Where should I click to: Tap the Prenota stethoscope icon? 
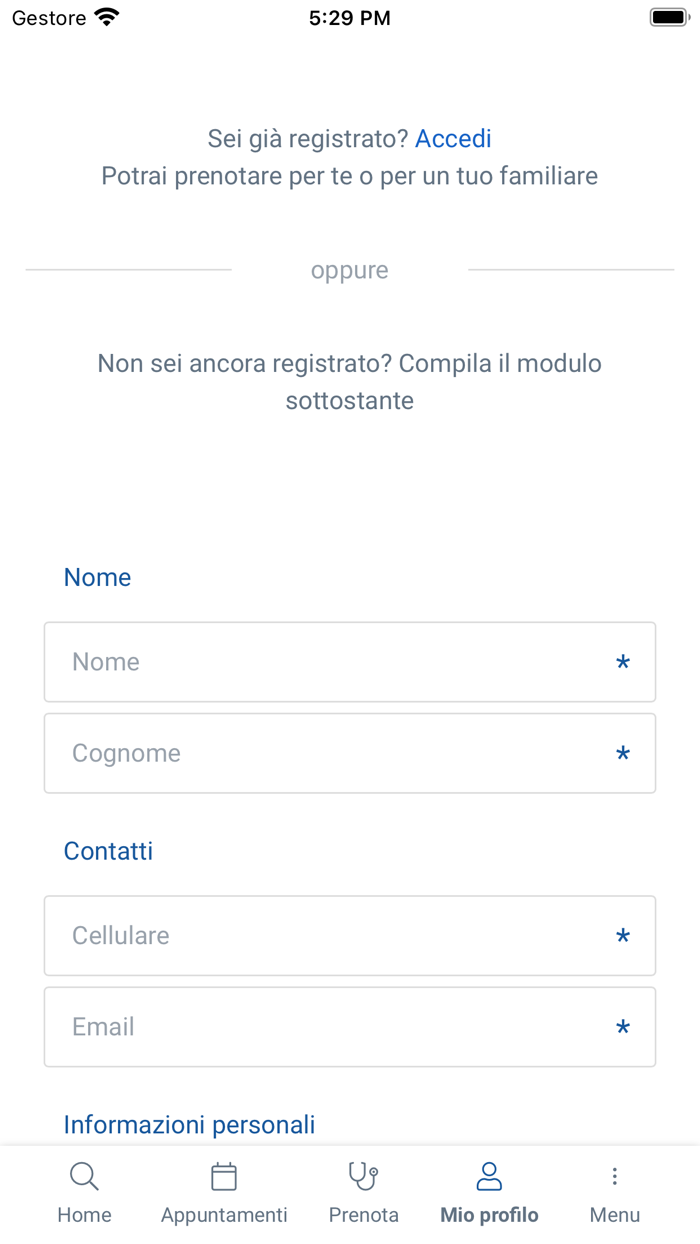(363, 1177)
